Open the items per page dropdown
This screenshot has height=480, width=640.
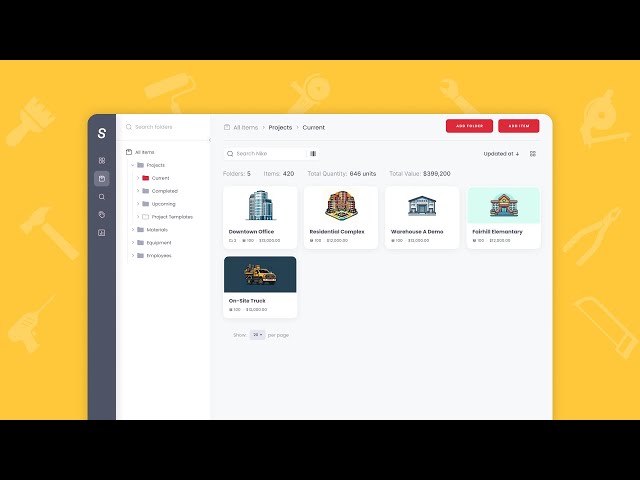(x=257, y=335)
